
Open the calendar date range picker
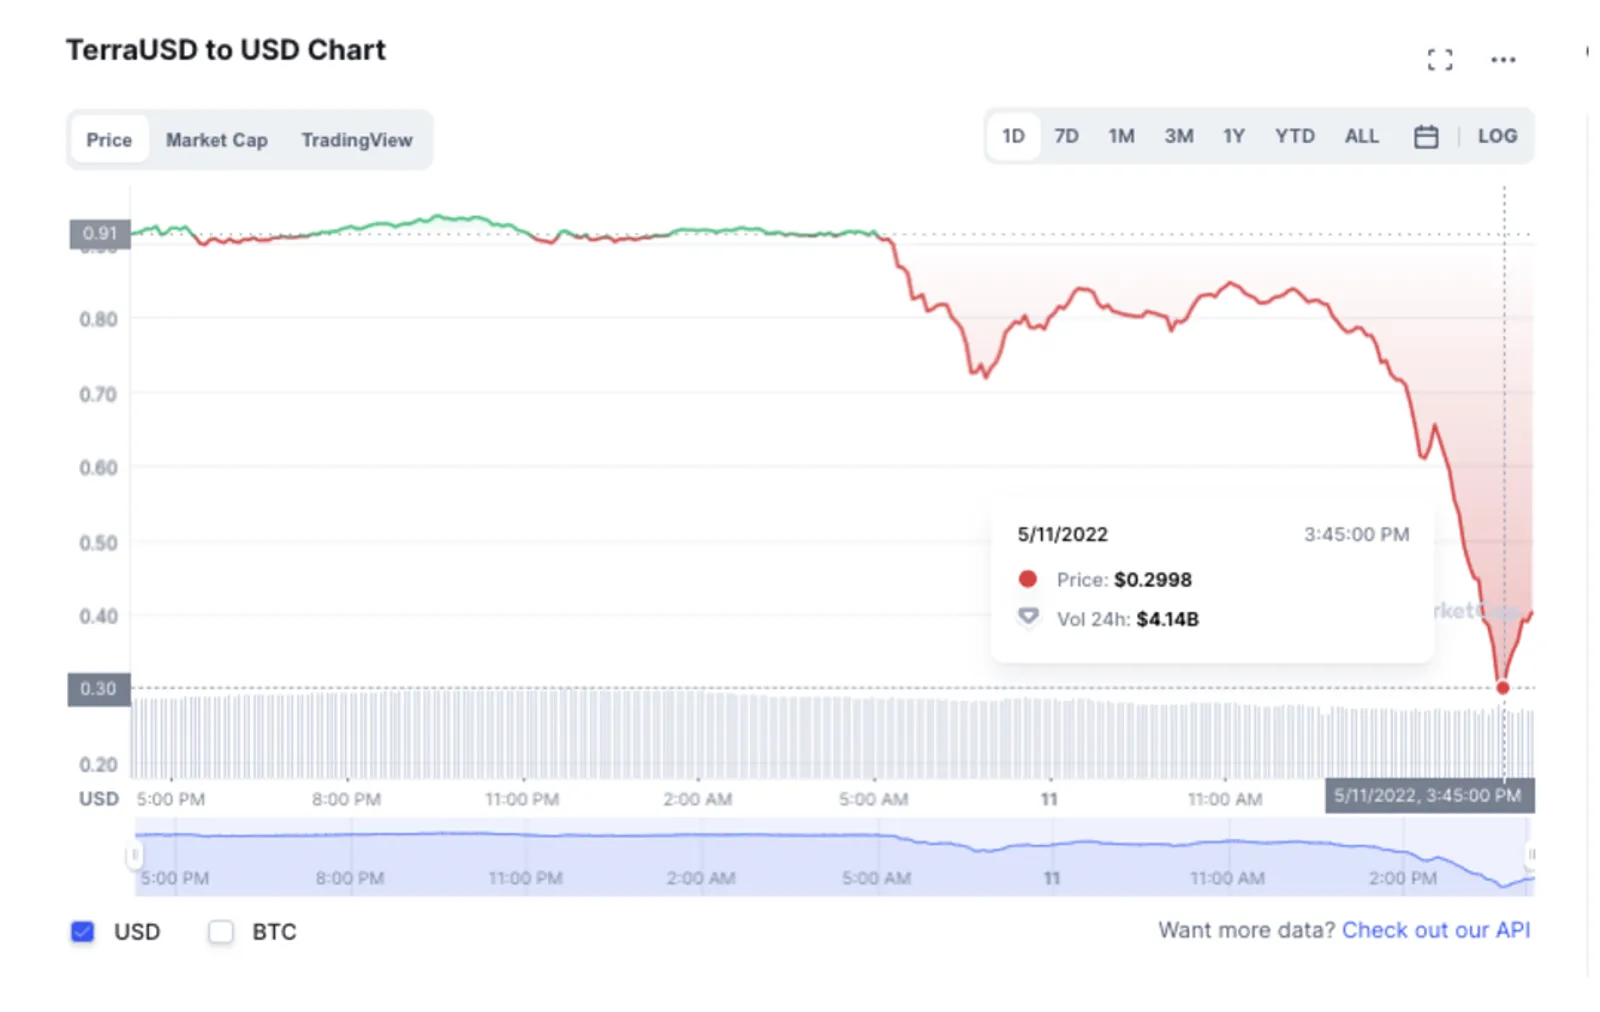click(x=1426, y=137)
